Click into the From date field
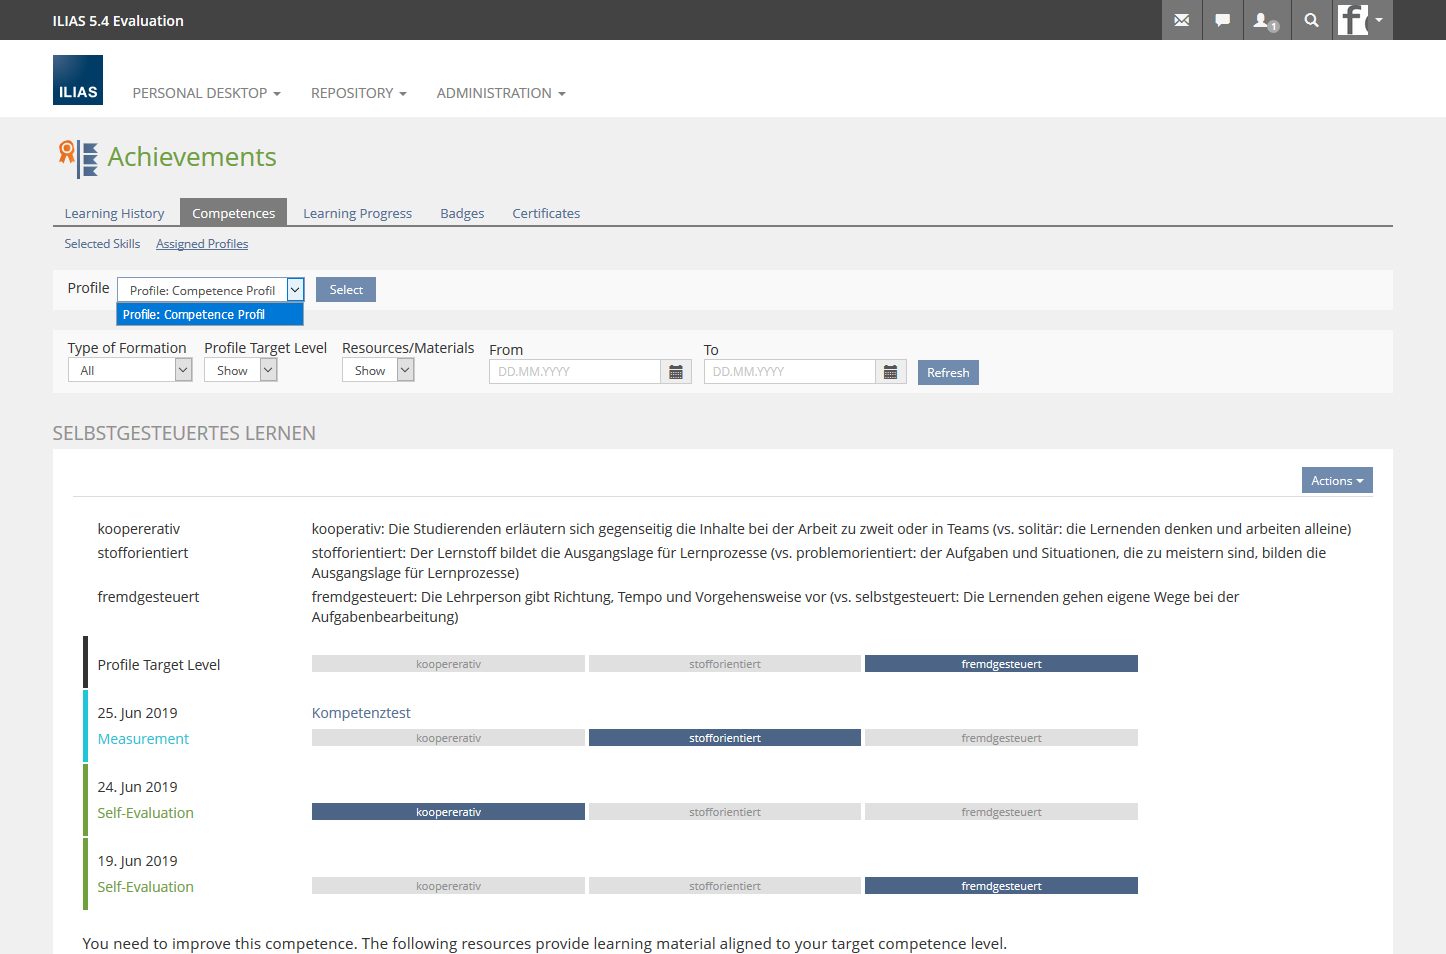This screenshot has width=1446, height=954. [575, 372]
